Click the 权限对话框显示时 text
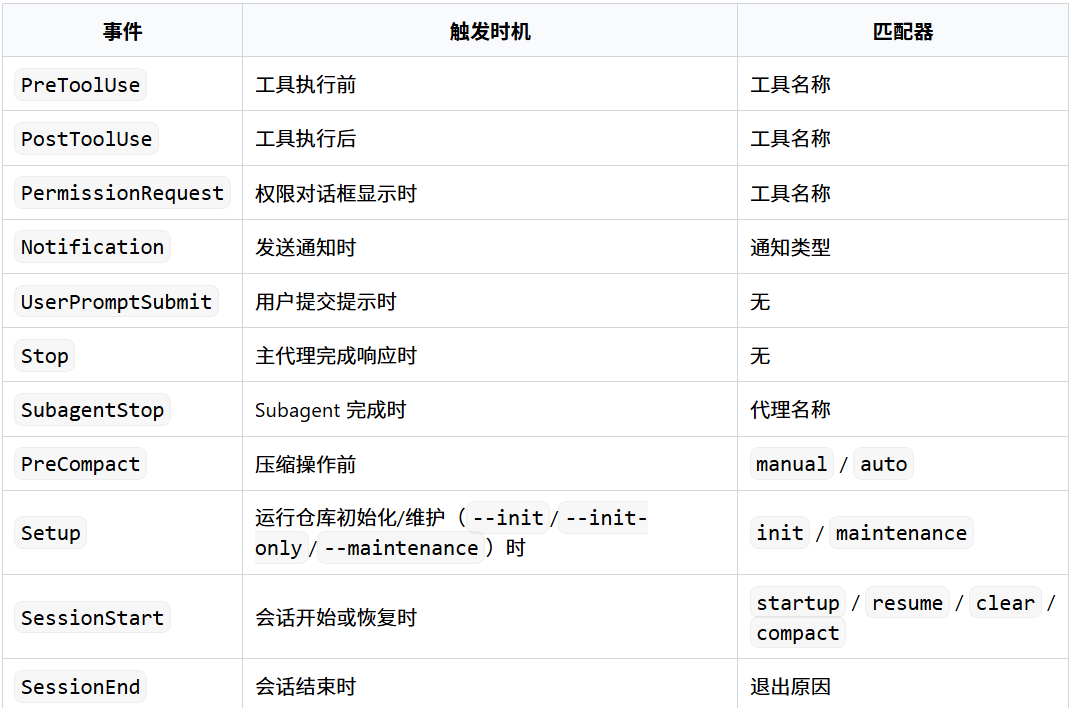 point(336,193)
